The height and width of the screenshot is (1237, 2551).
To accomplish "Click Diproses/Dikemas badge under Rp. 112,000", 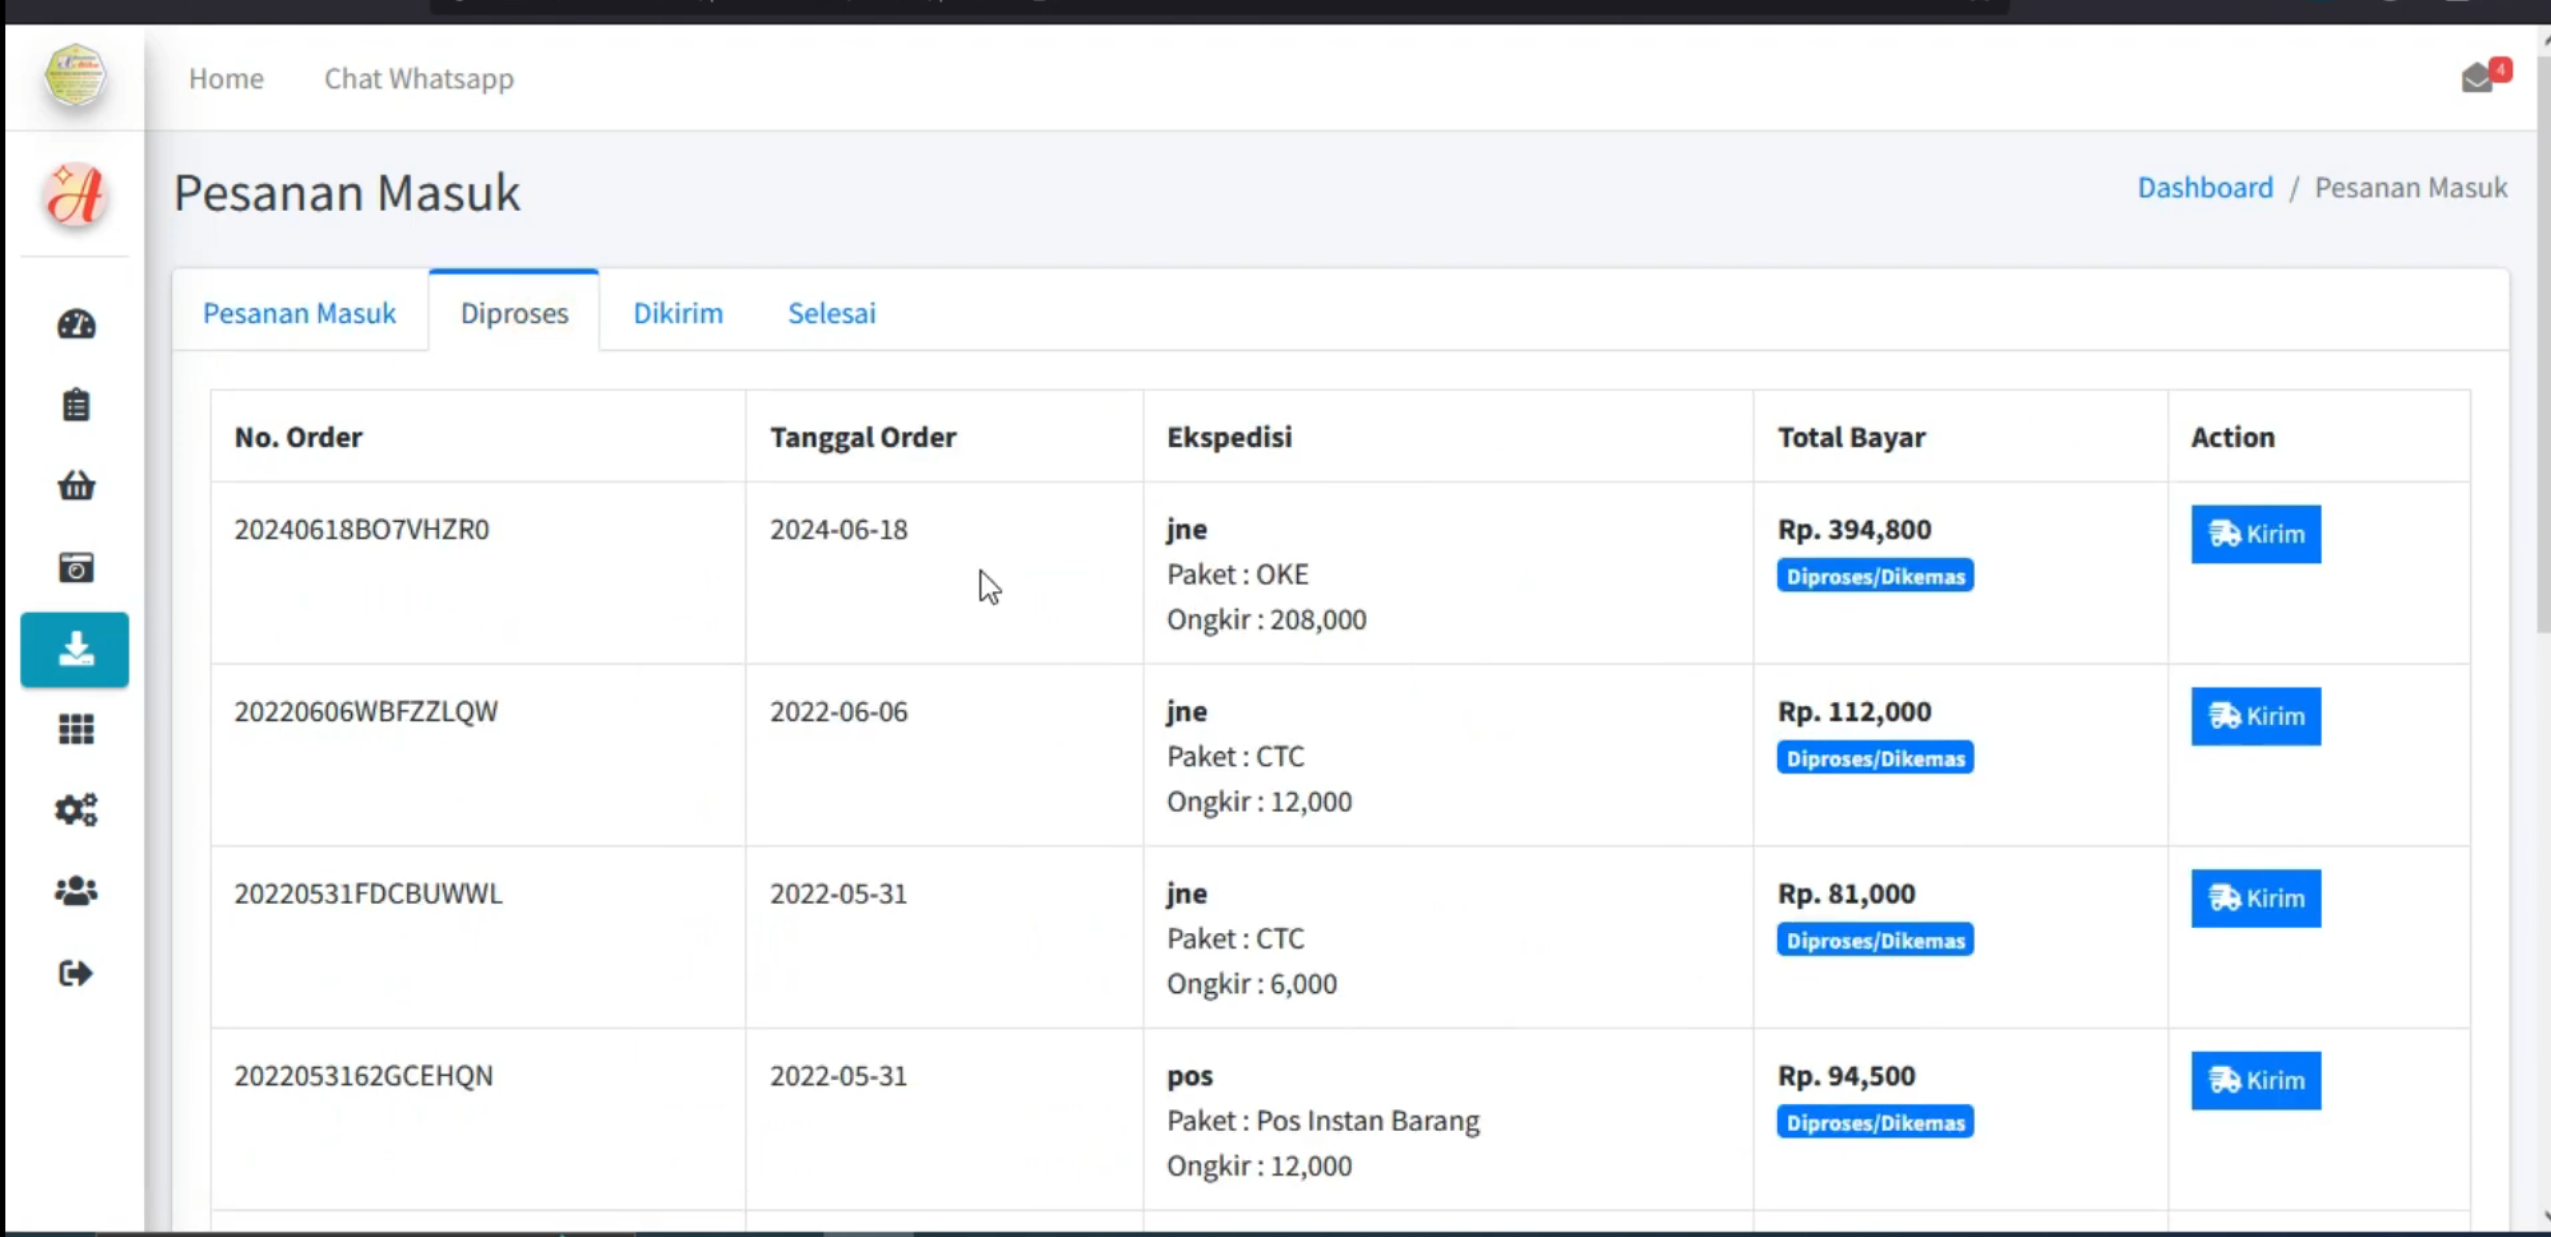I will coord(1875,758).
